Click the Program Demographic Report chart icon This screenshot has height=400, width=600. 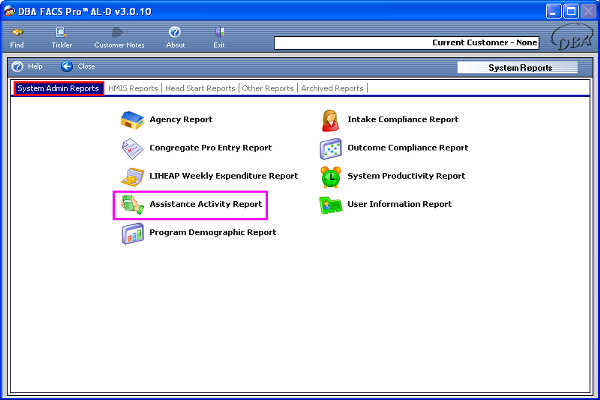point(132,233)
